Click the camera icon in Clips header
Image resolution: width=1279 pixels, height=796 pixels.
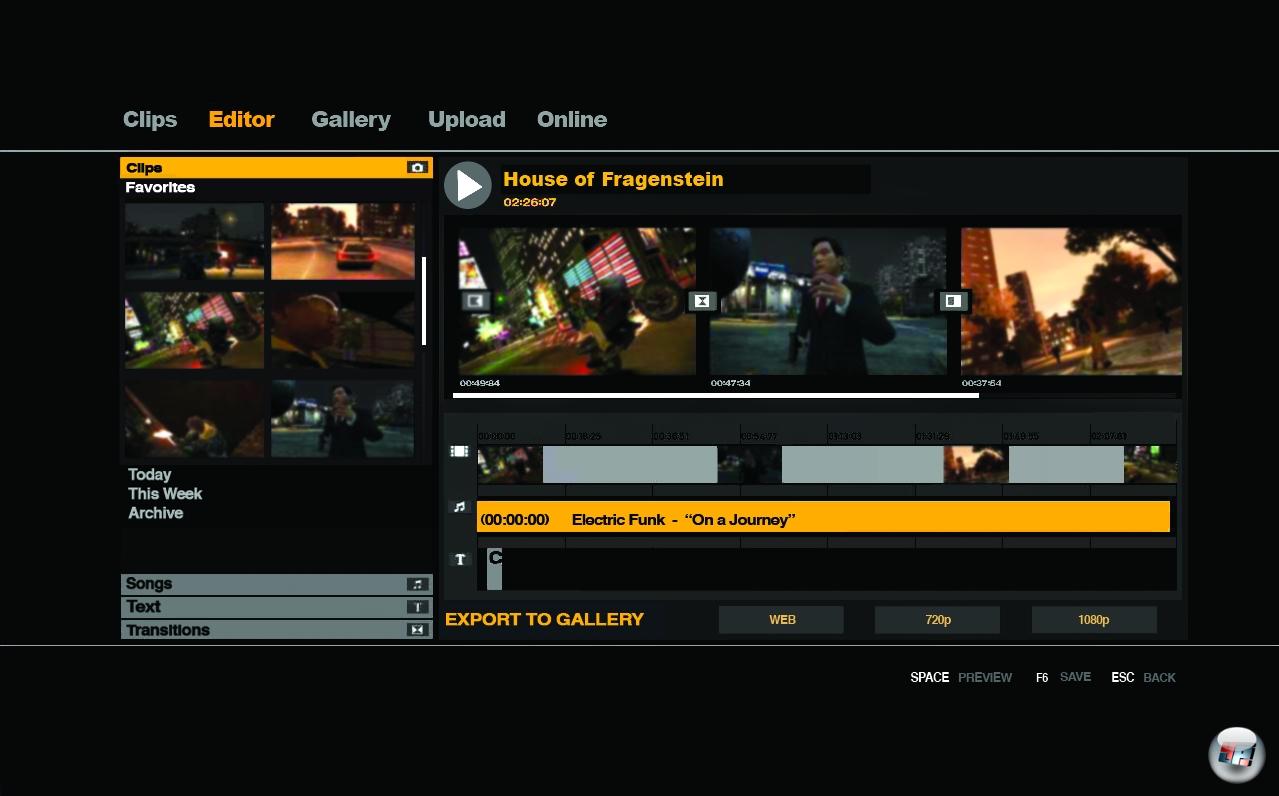[417, 168]
